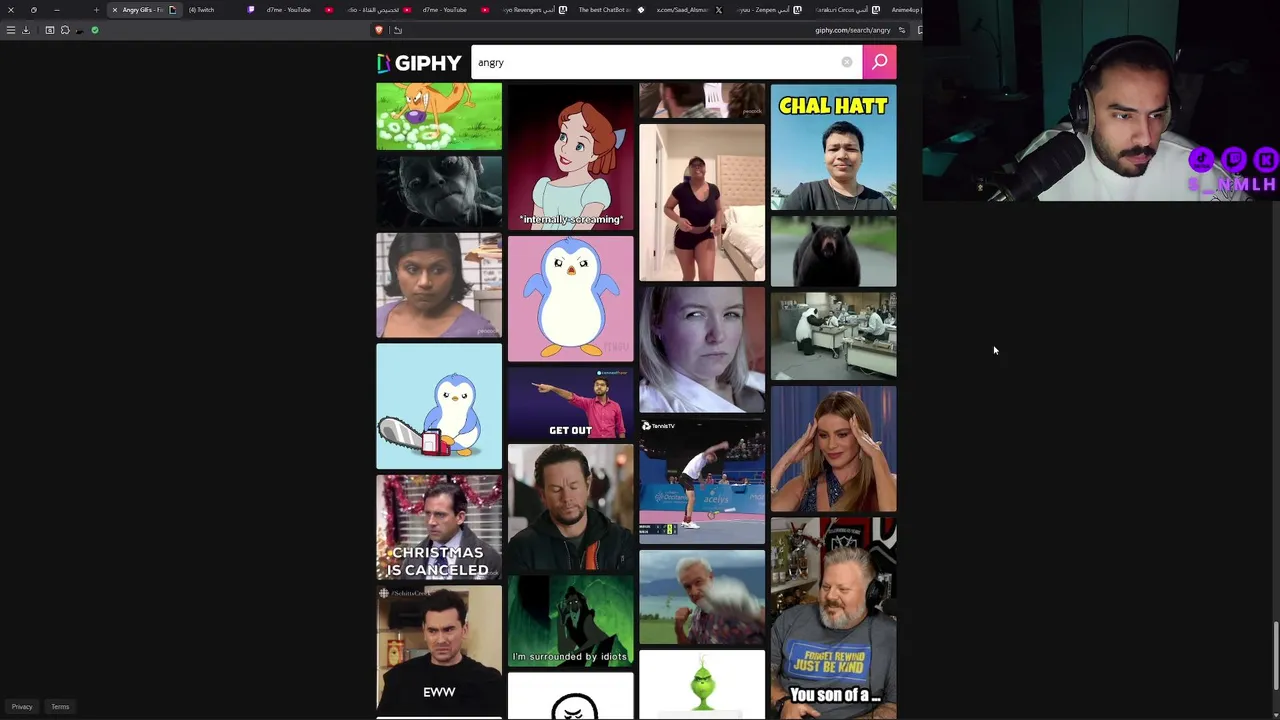
Task: Open a new tab with the plus button
Action: pos(96,10)
